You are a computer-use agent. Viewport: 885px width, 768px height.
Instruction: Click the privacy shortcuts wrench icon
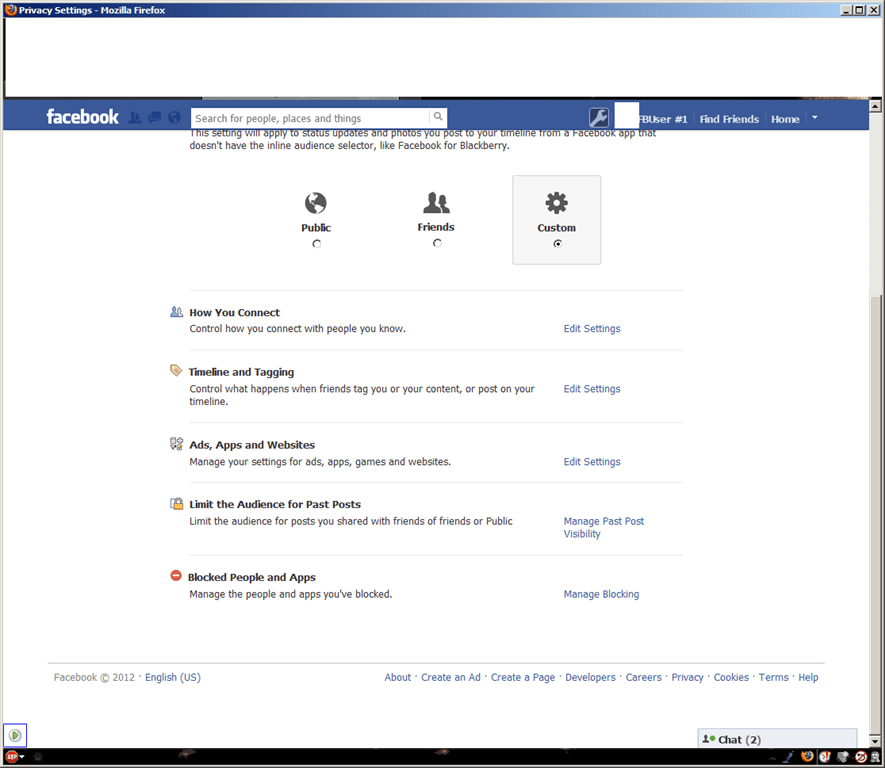point(599,117)
